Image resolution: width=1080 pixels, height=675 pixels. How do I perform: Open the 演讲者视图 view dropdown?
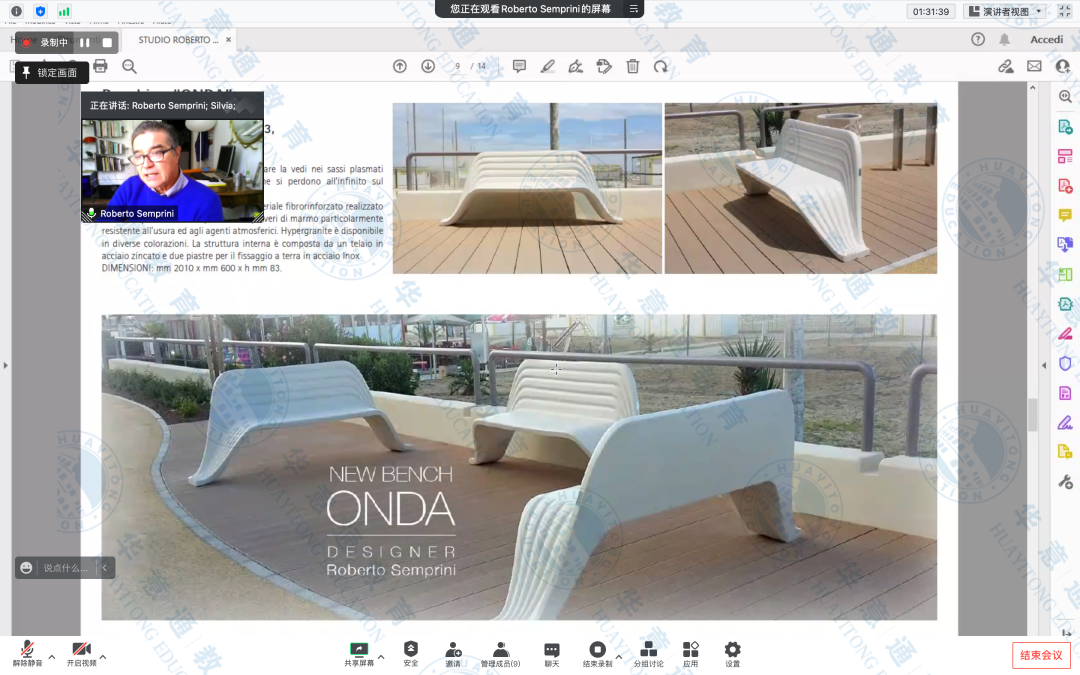(x=1006, y=11)
